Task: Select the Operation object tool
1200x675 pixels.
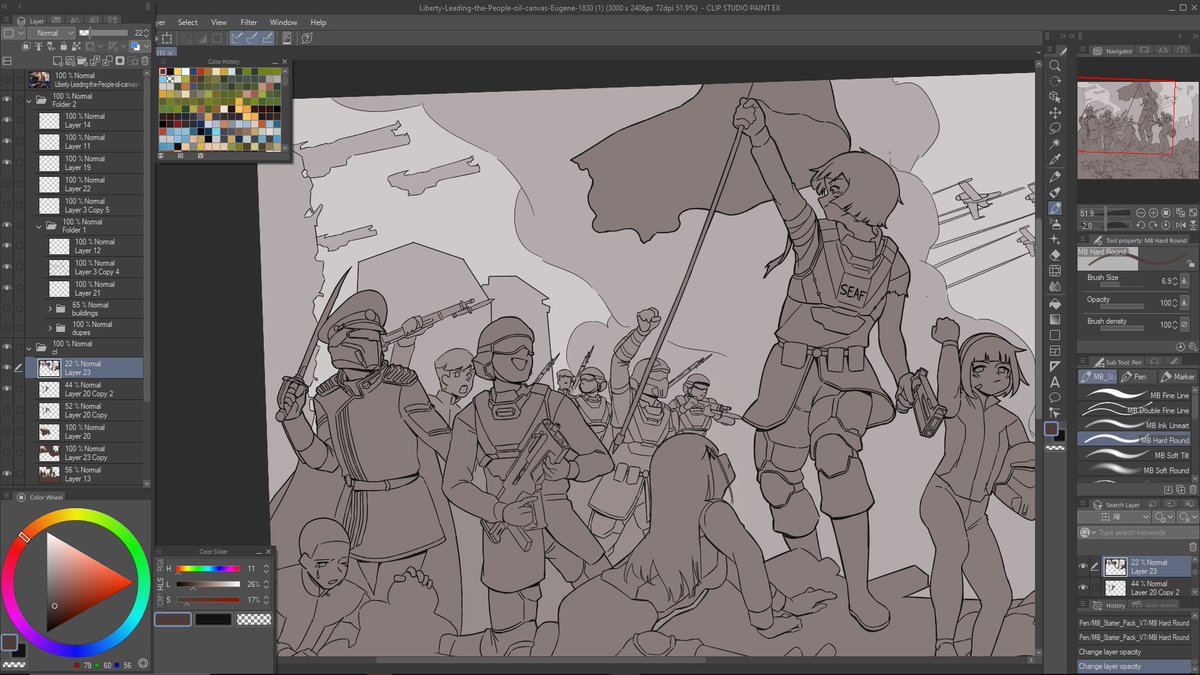Action: (x=1055, y=97)
